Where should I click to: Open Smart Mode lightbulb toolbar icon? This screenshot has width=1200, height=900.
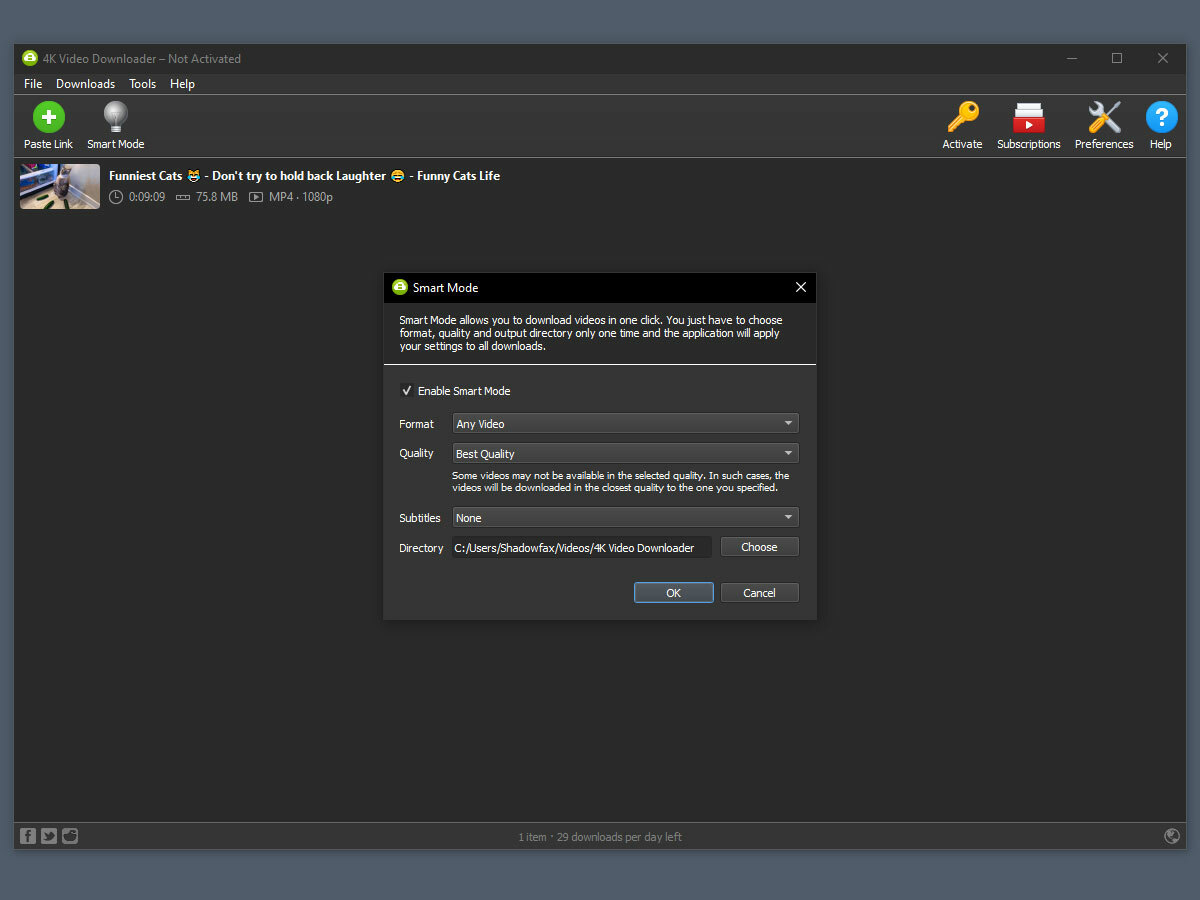(x=116, y=117)
